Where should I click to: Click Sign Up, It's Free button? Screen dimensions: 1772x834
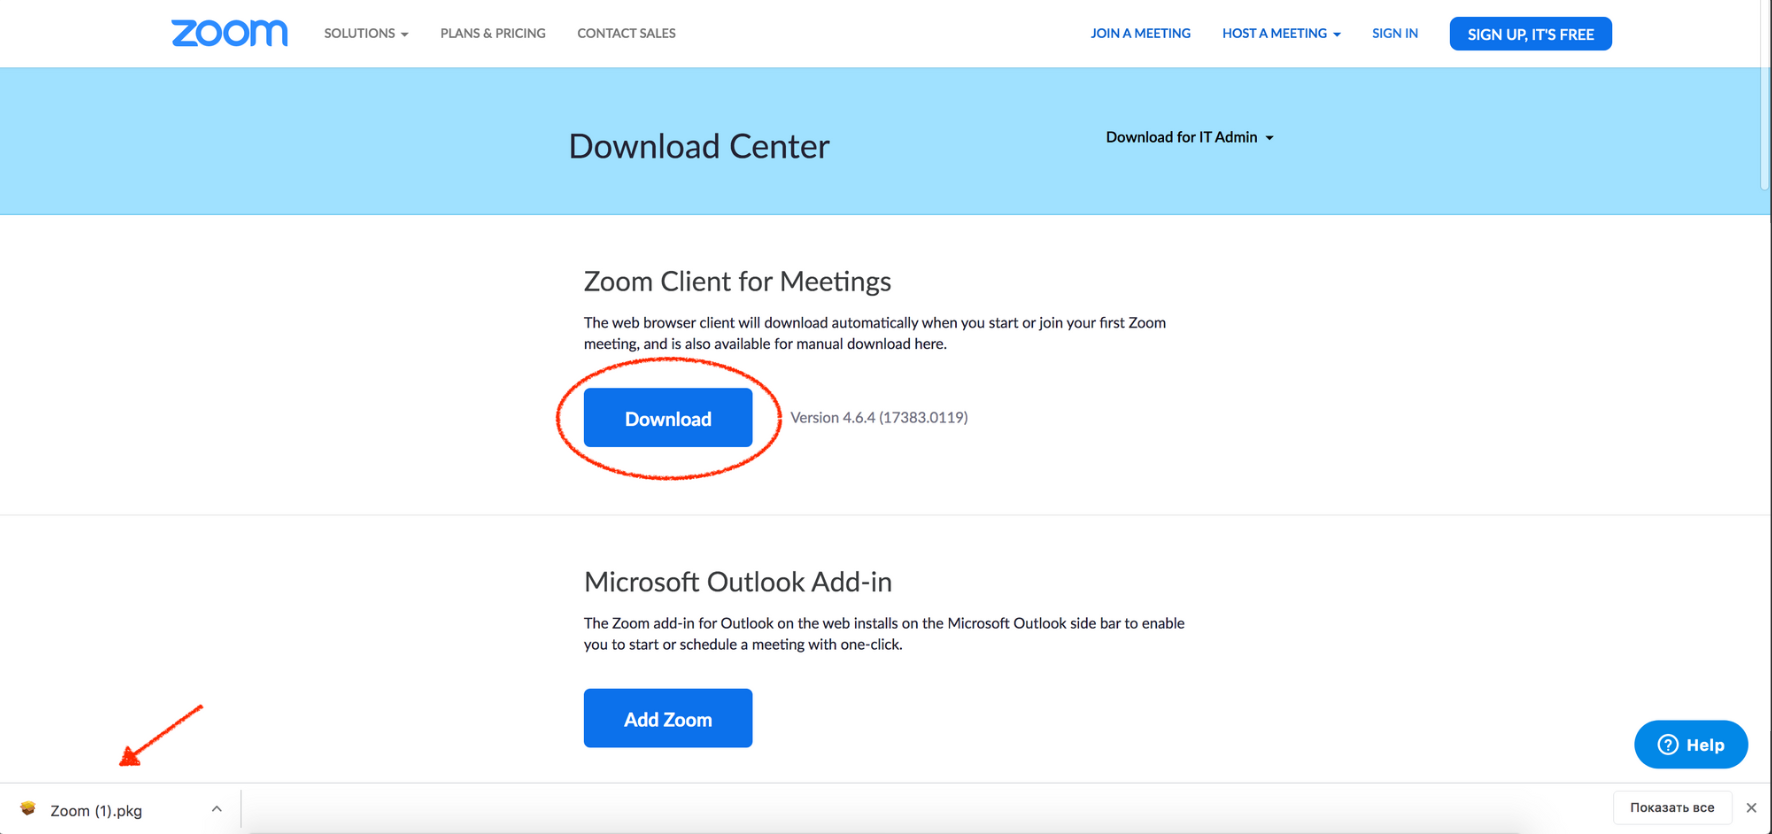1530,34
